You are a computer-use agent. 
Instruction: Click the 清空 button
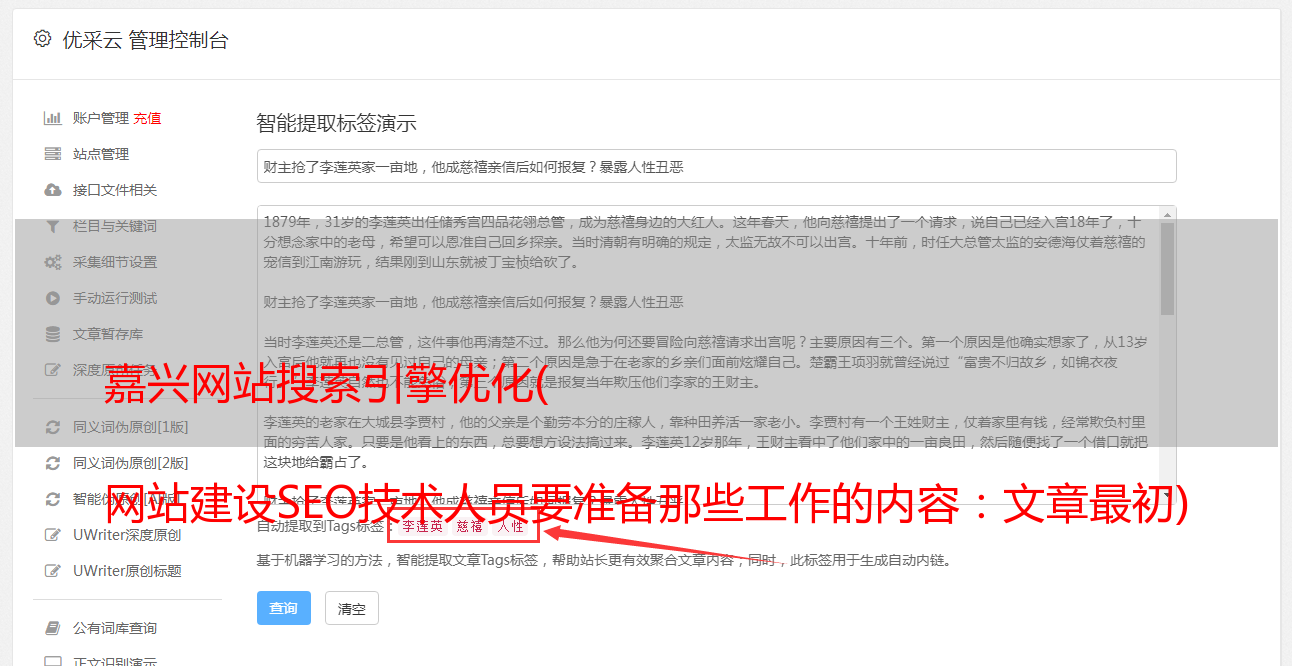[352, 608]
